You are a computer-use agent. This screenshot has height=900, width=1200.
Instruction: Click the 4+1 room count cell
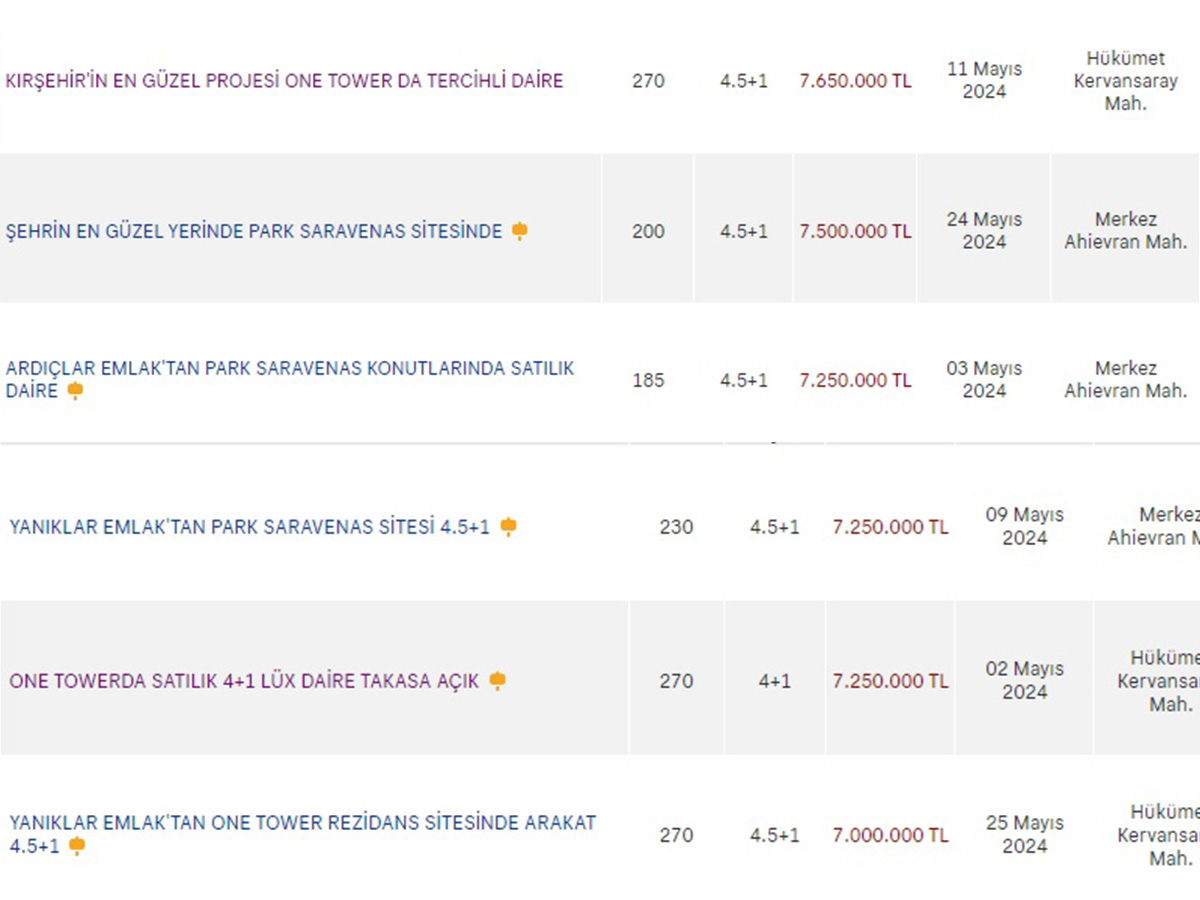pos(774,681)
